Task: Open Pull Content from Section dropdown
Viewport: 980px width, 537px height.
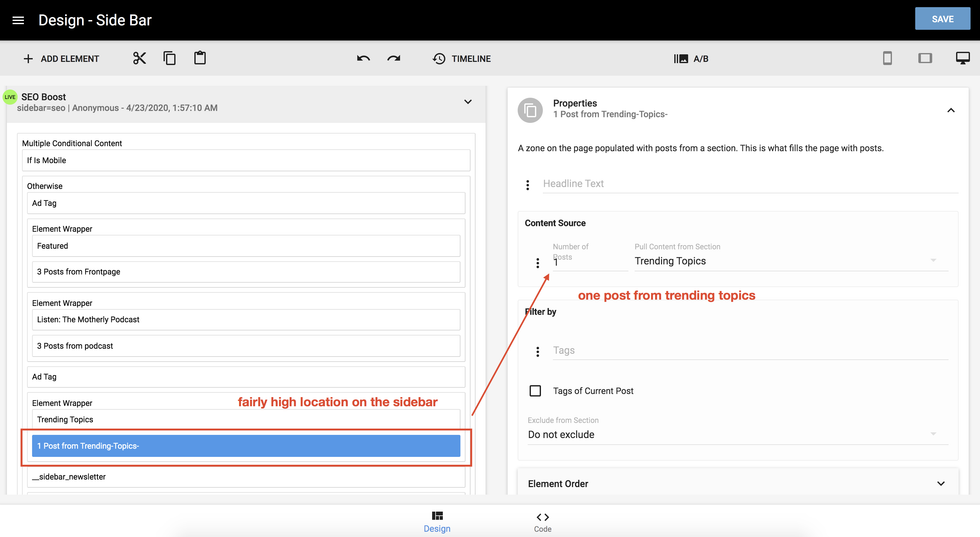Action: coord(786,261)
